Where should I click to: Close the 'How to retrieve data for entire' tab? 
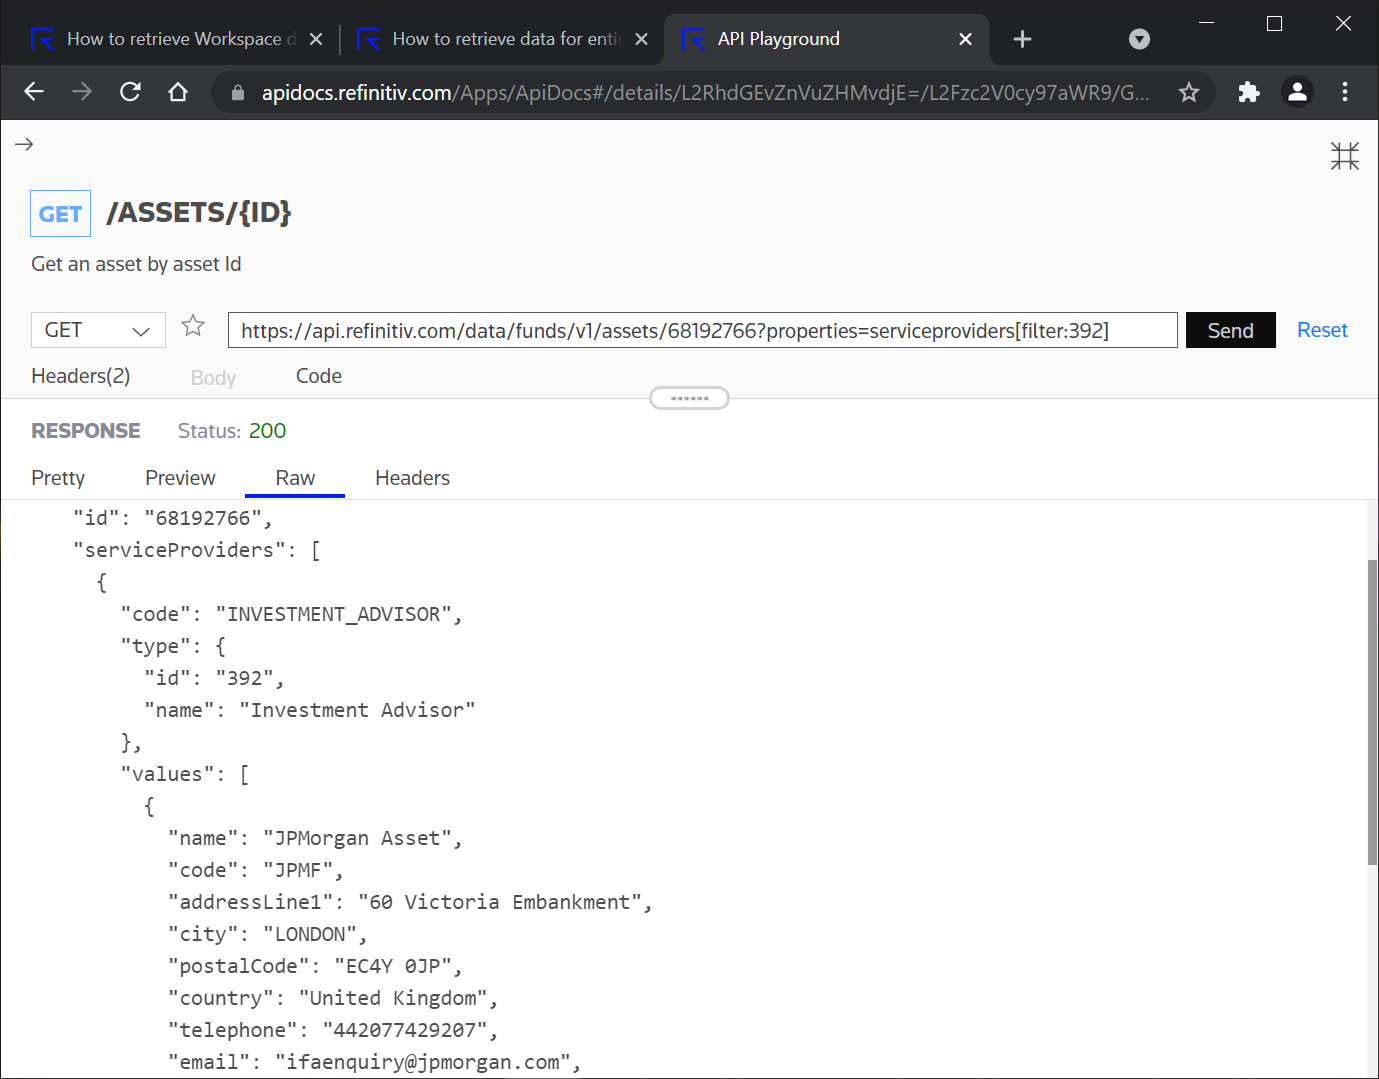pos(641,39)
